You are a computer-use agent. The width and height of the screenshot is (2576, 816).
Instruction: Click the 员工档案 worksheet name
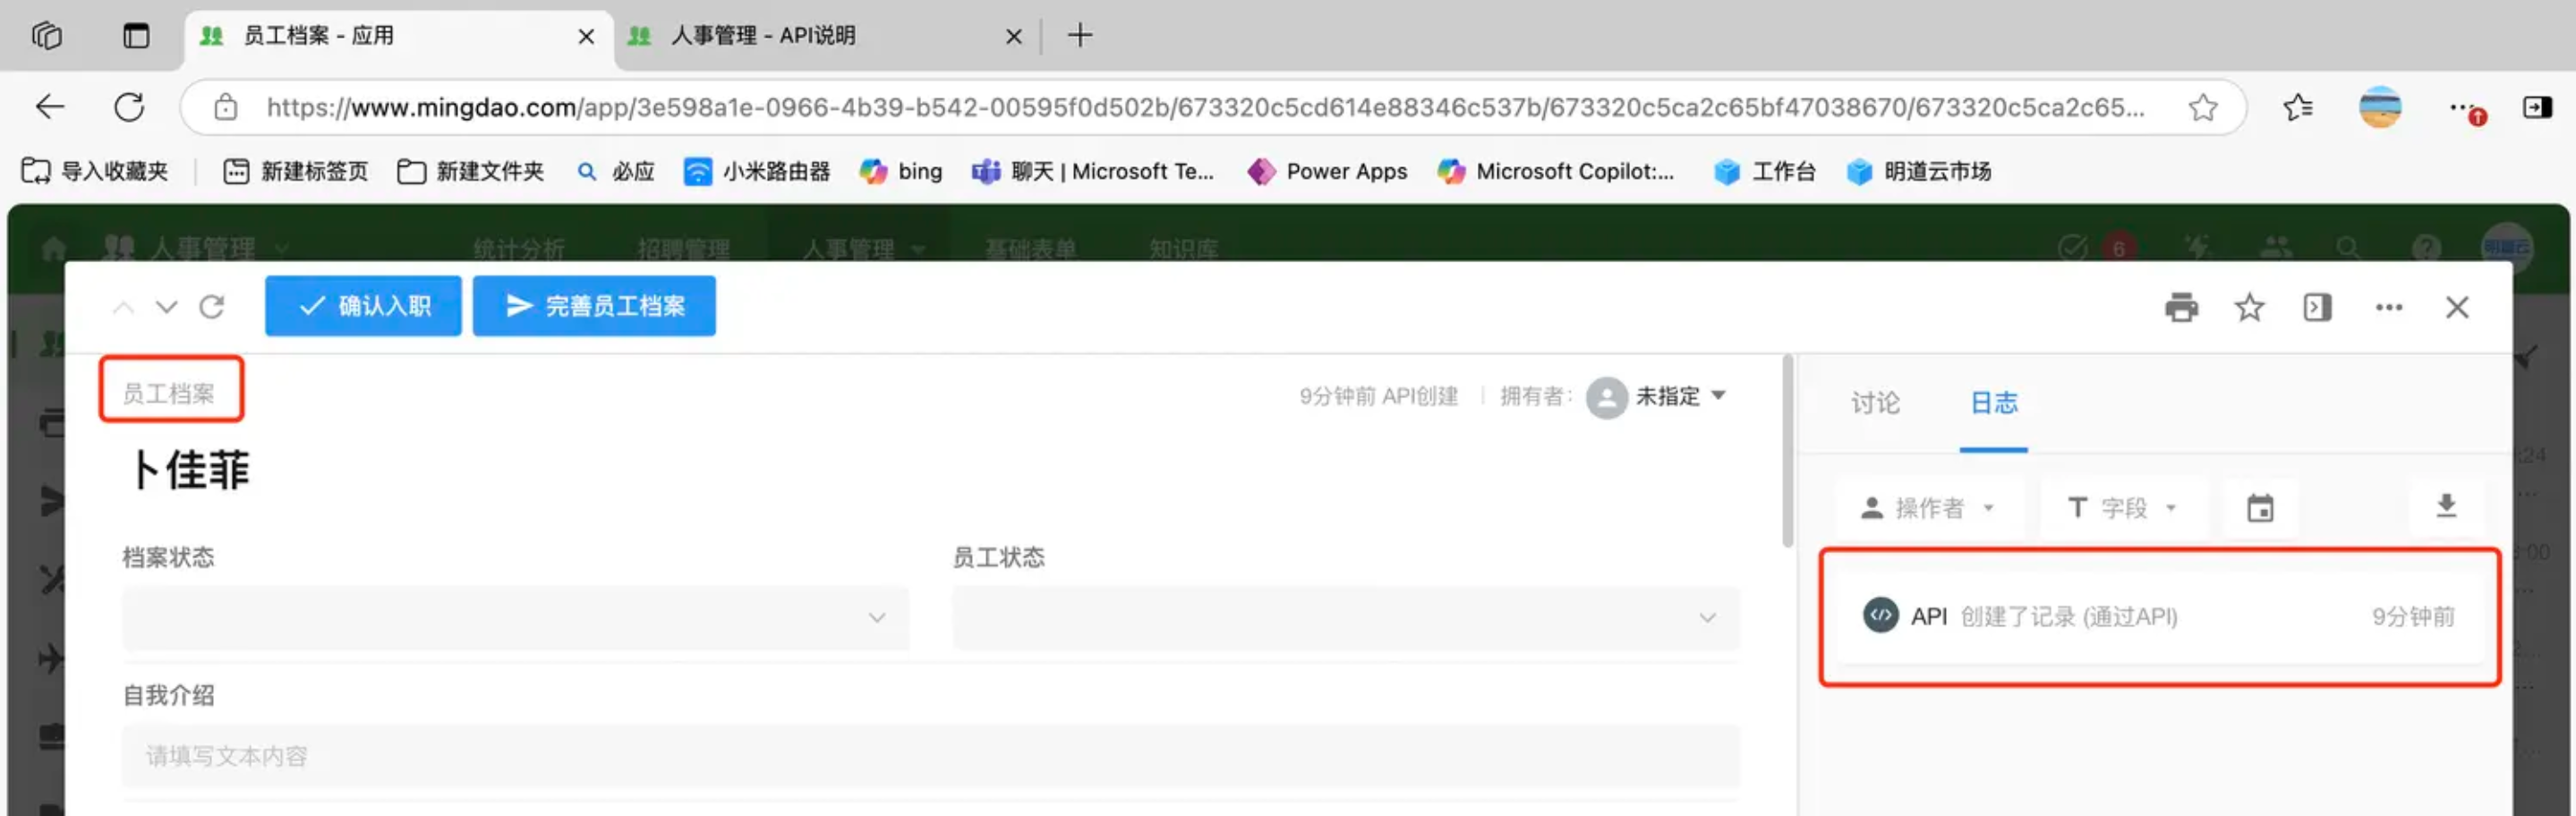(169, 394)
